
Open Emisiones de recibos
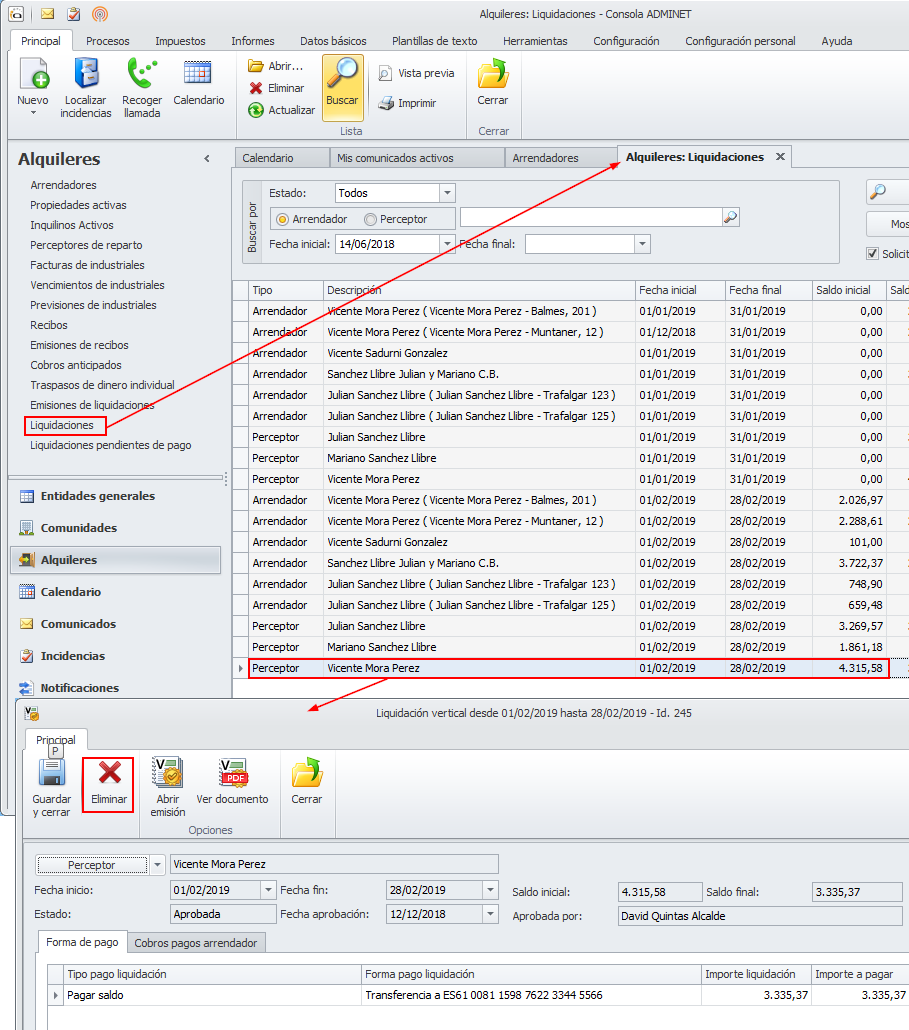[79, 345]
